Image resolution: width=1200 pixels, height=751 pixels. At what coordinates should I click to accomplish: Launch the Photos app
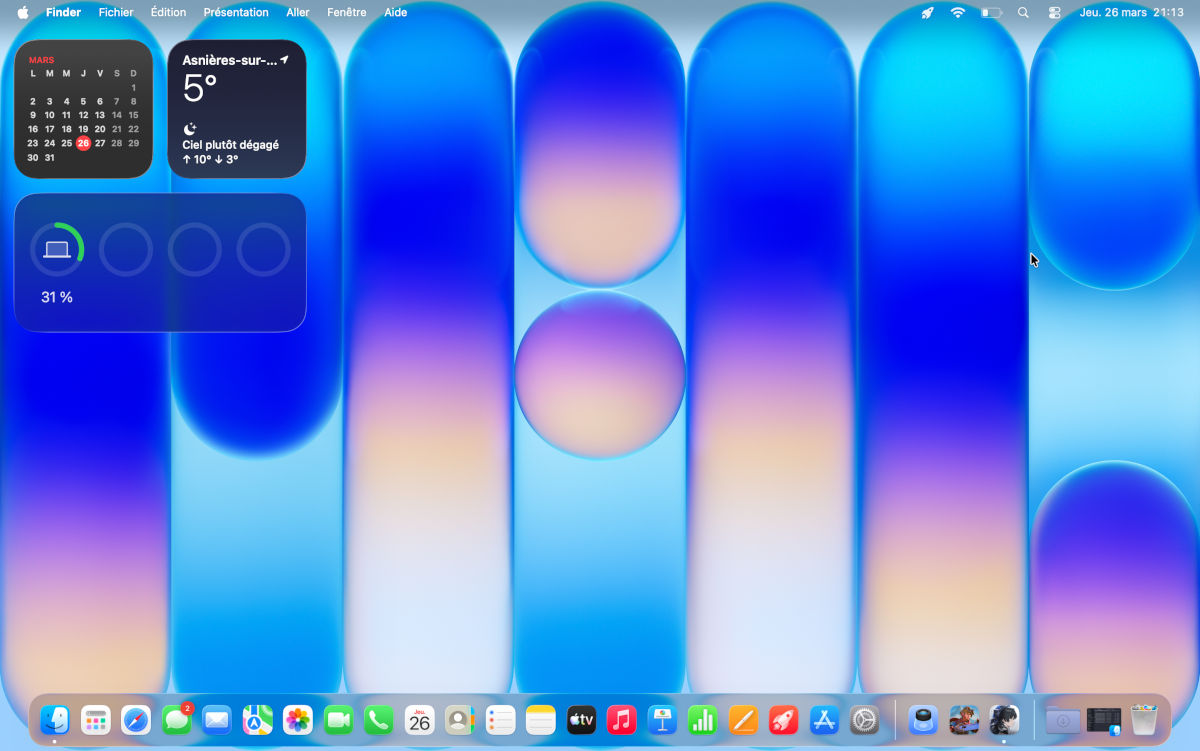pos(297,720)
